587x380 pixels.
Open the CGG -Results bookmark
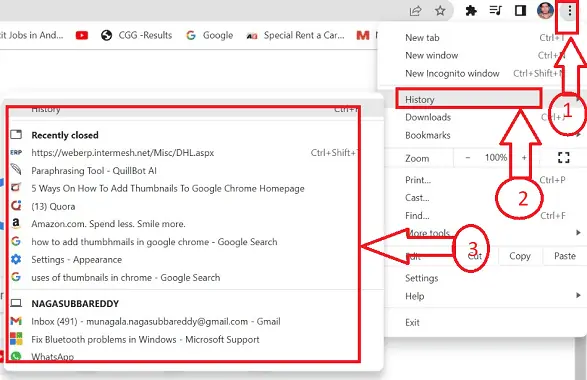tap(136, 35)
